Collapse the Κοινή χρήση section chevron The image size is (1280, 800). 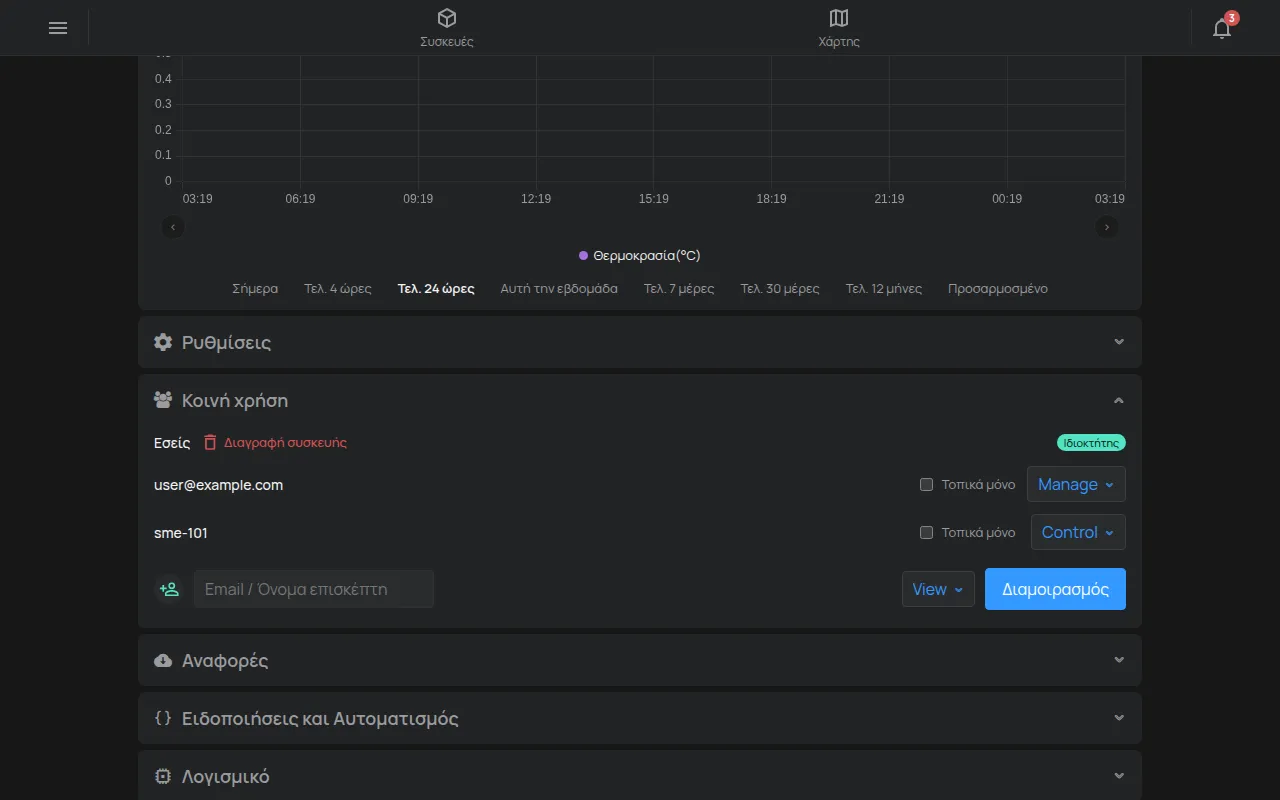pyautogui.click(x=1119, y=400)
